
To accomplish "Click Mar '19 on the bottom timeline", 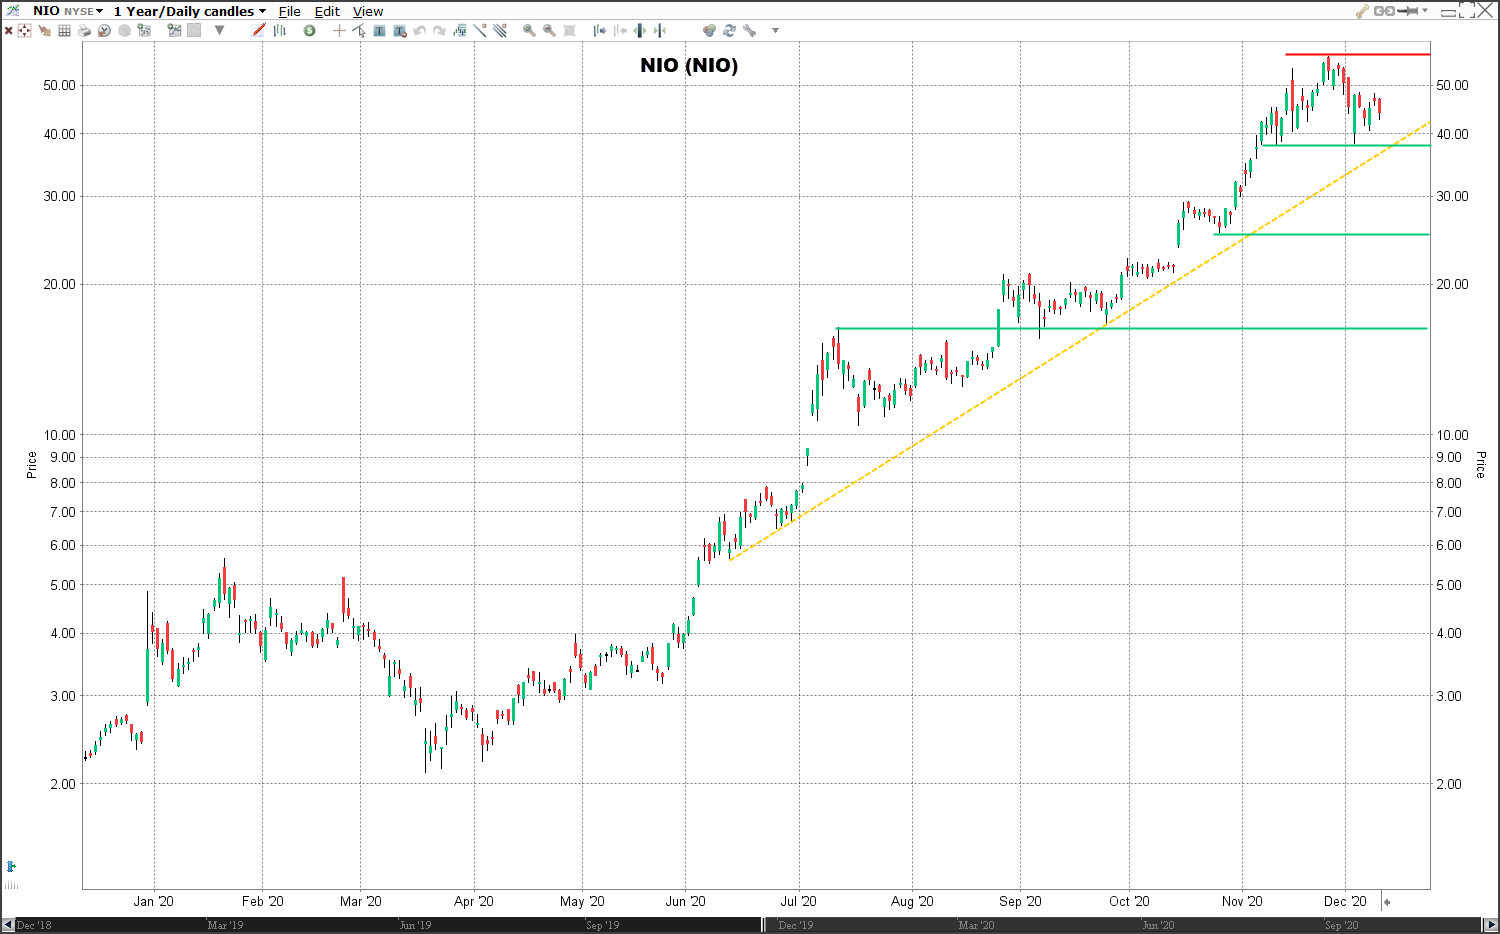I will [x=225, y=925].
